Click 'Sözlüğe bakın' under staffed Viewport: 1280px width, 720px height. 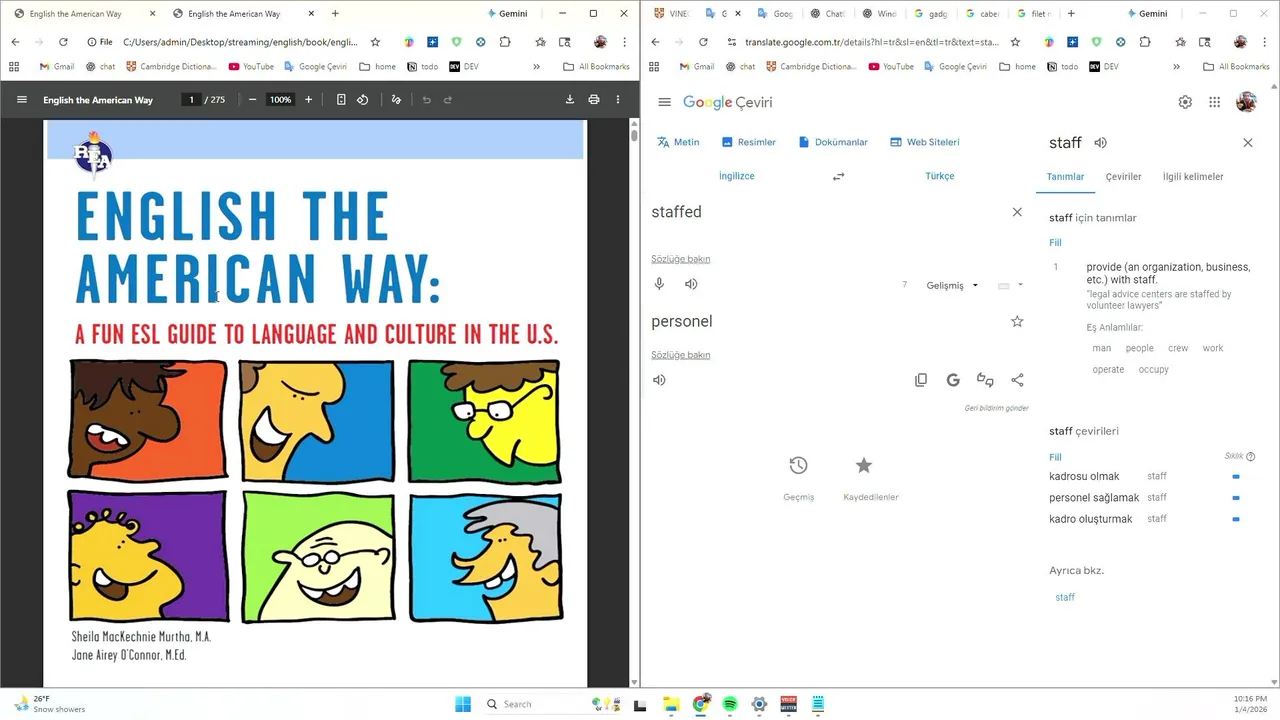tap(681, 259)
